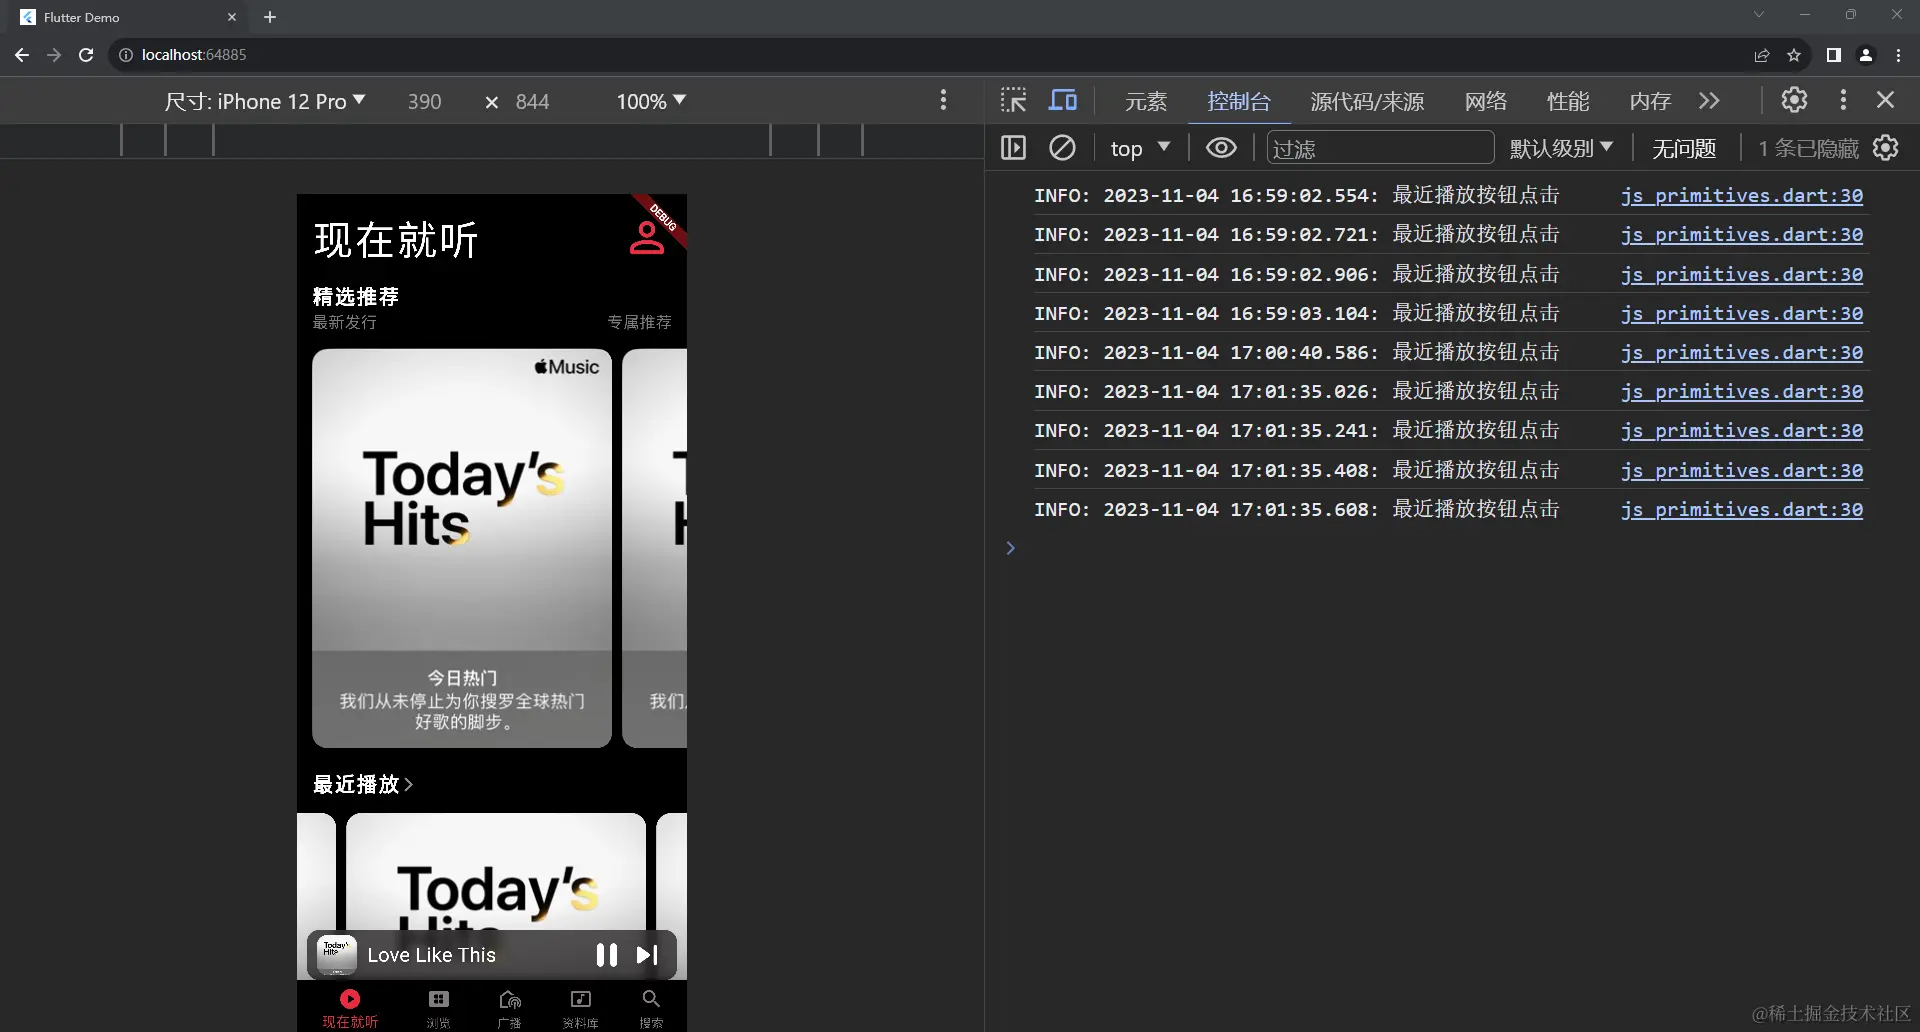The width and height of the screenshot is (1920, 1032).
Task: Select the 浏览 bottom tab
Action: pos(438,1008)
